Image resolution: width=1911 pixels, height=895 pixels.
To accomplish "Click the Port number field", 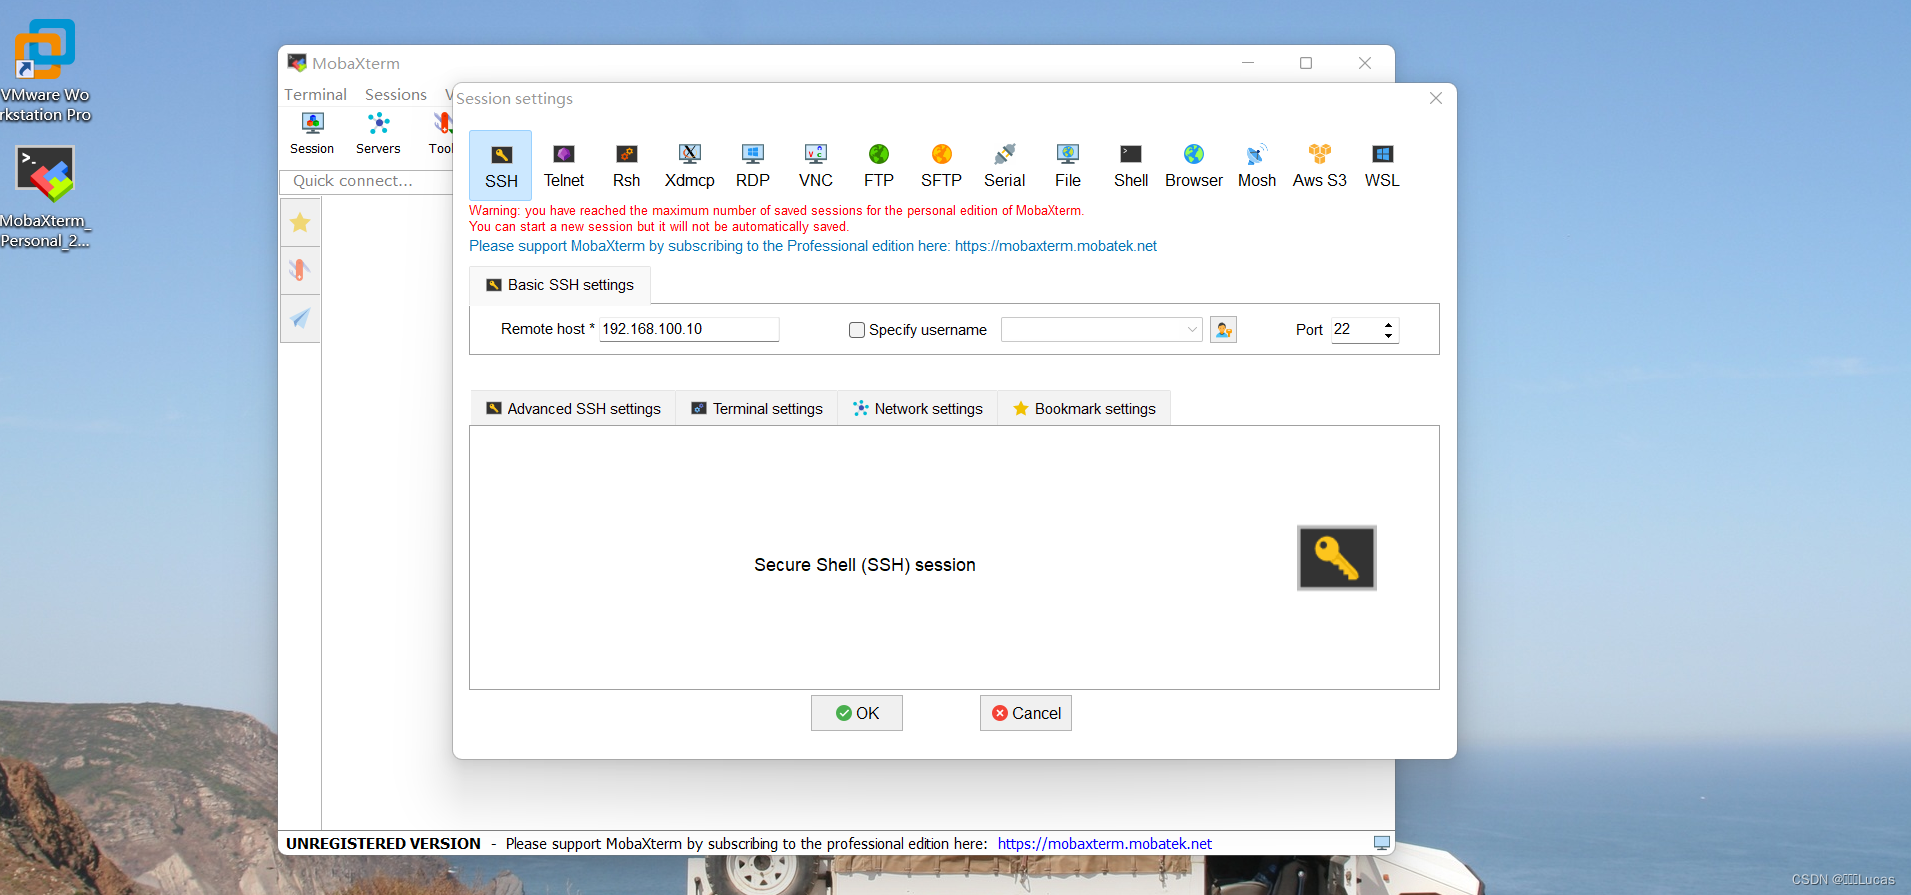I will 1355,329.
